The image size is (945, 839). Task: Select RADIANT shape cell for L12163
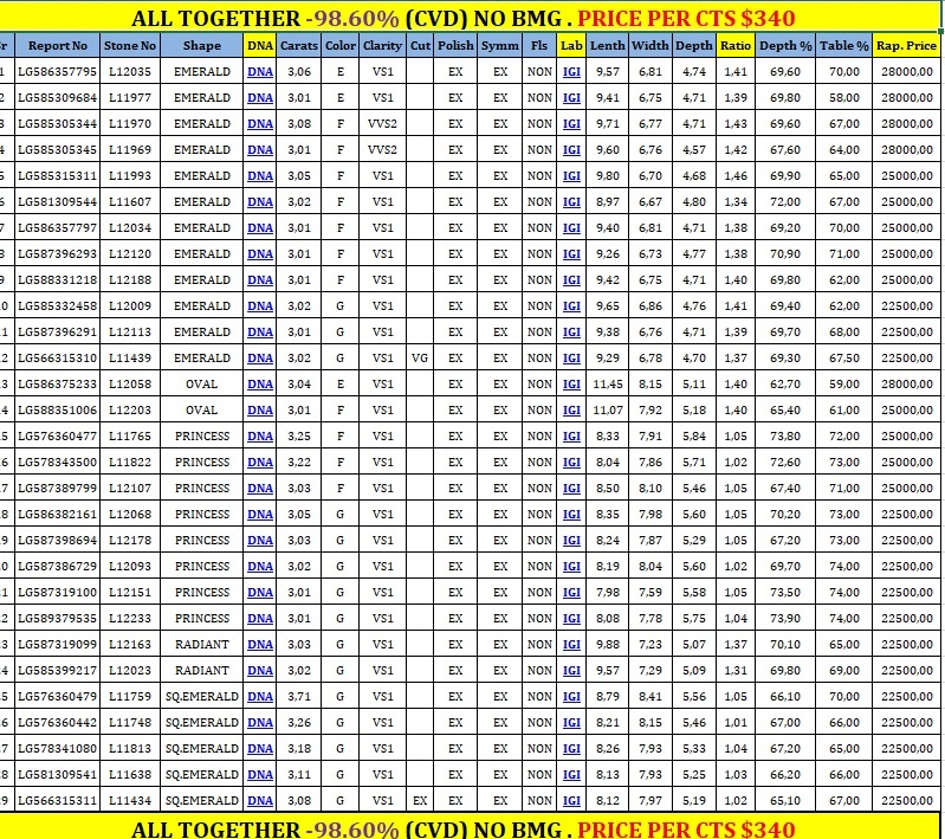(202, 644)
